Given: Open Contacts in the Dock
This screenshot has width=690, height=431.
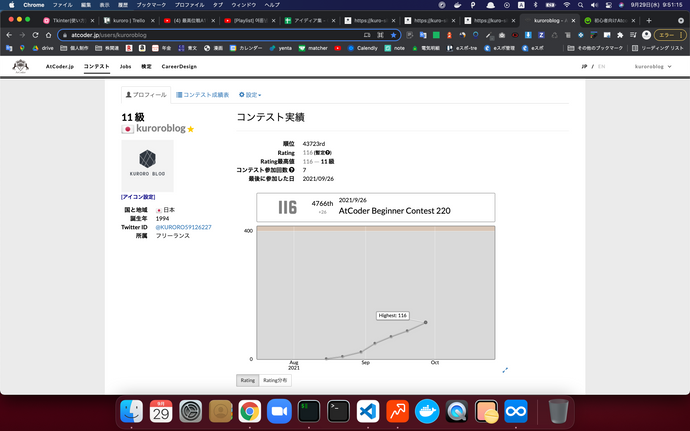Looking at the screenshot, I should 220,412.
